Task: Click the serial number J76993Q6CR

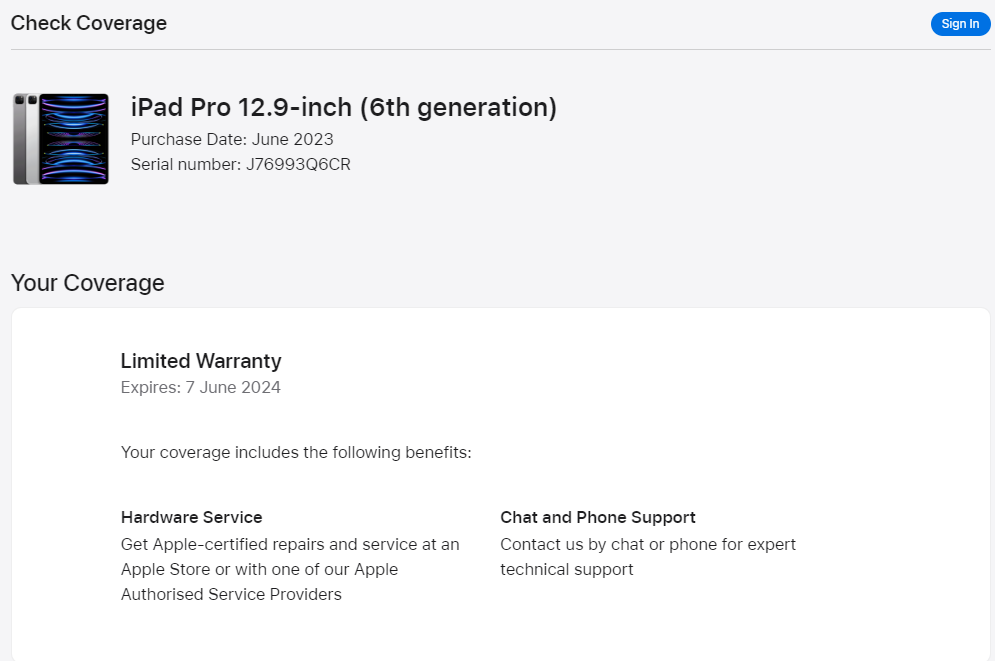Action: (298, 164)
